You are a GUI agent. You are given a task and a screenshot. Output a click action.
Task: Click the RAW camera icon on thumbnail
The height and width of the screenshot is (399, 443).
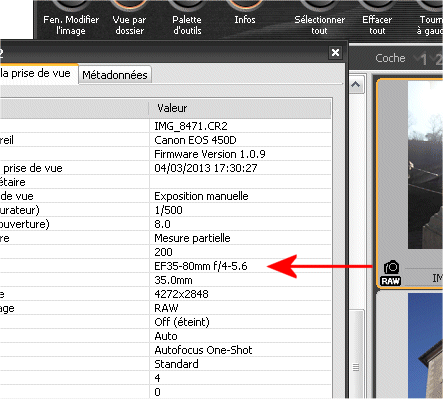391,273
